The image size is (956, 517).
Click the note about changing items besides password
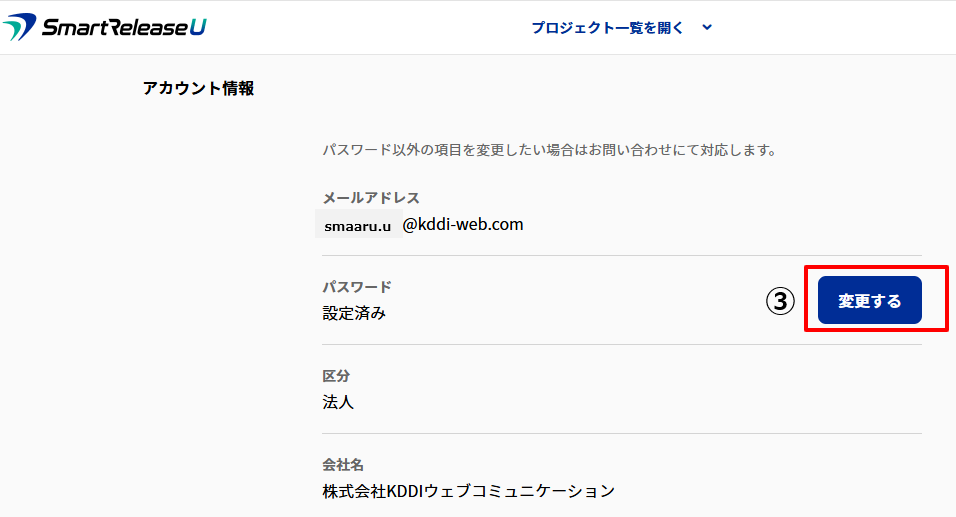pyautogui.click(x=549, y=151)
